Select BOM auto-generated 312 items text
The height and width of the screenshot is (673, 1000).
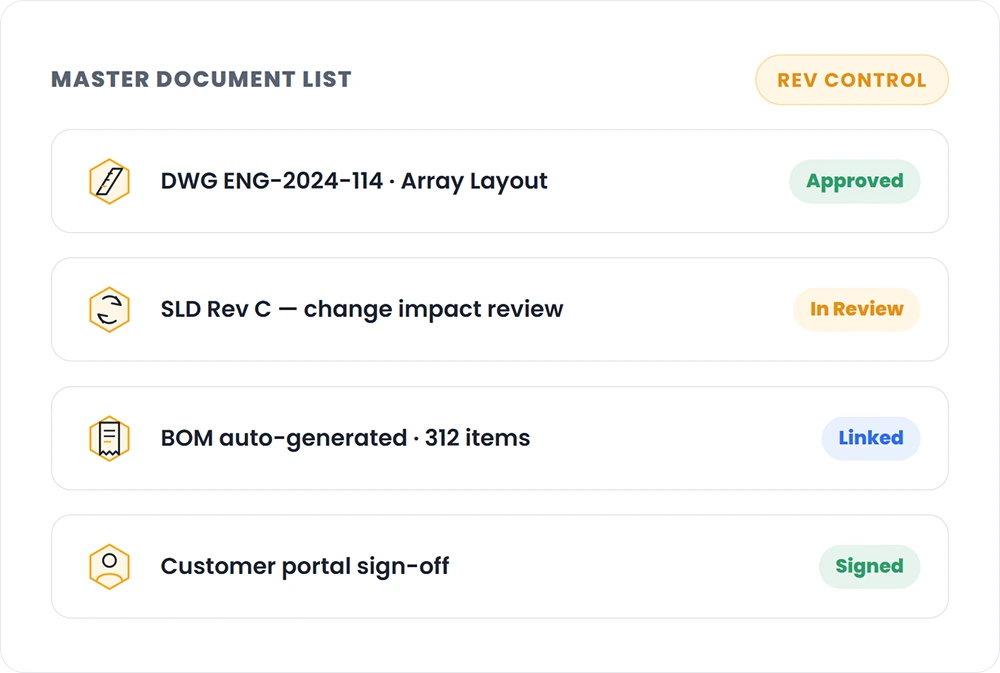[345, 438]
